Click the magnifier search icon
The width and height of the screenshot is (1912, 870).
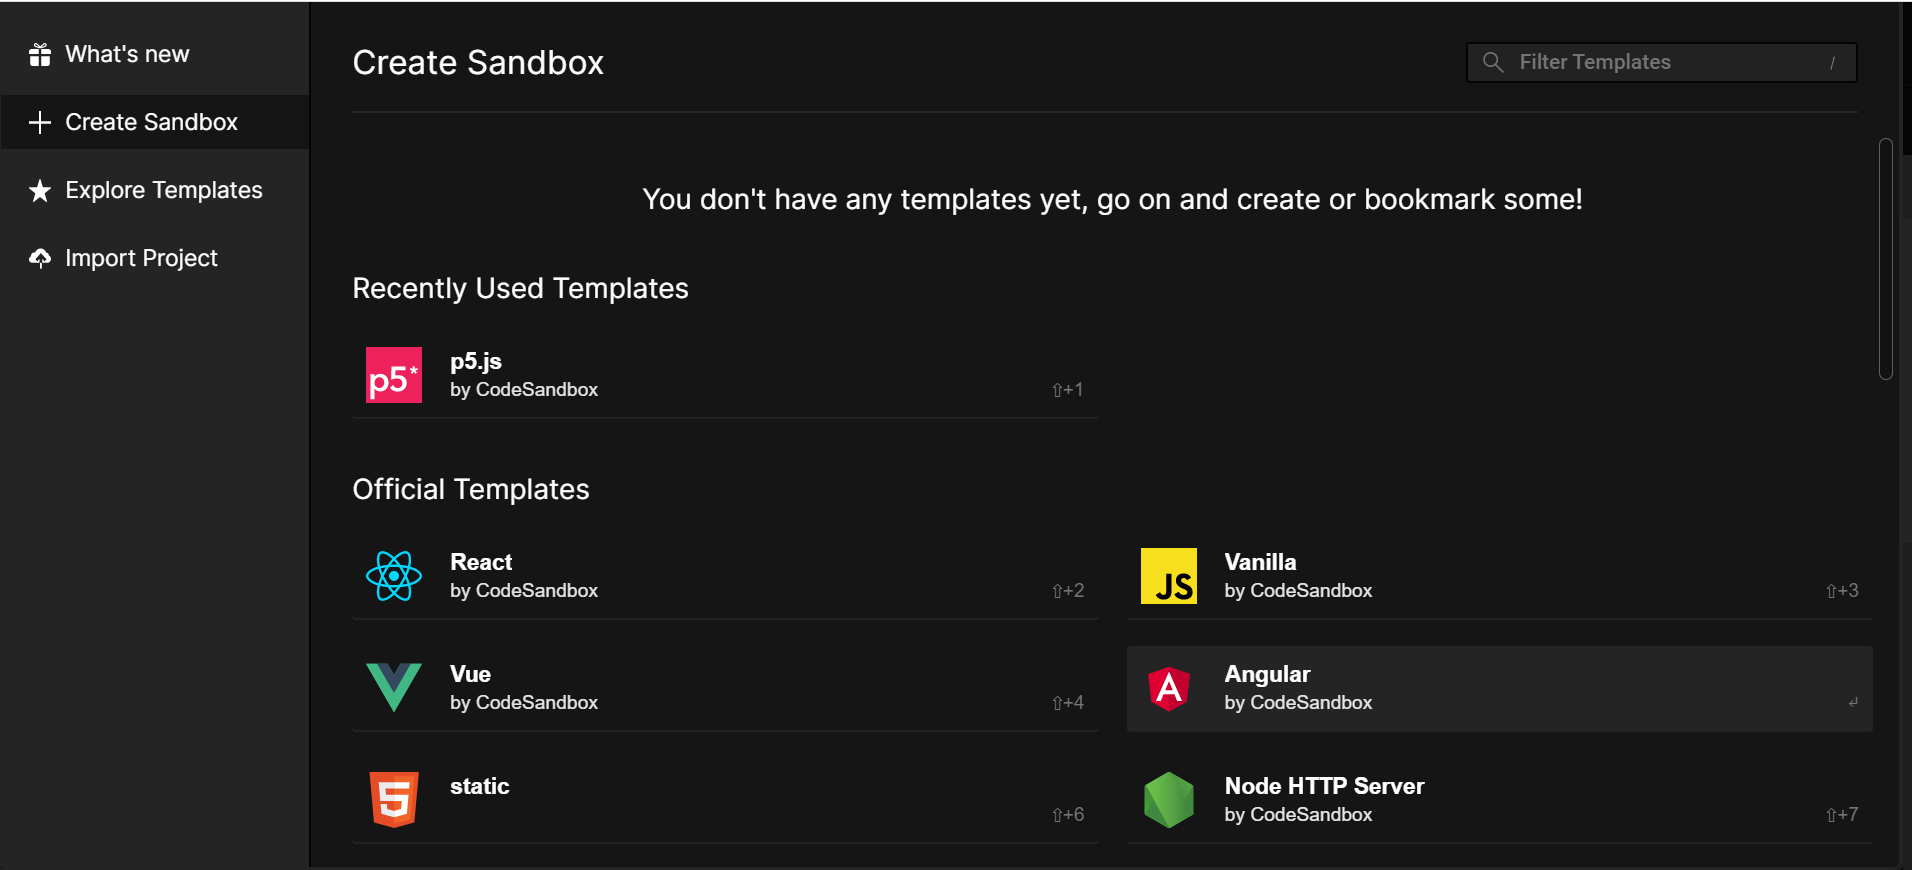(1493, 62)
